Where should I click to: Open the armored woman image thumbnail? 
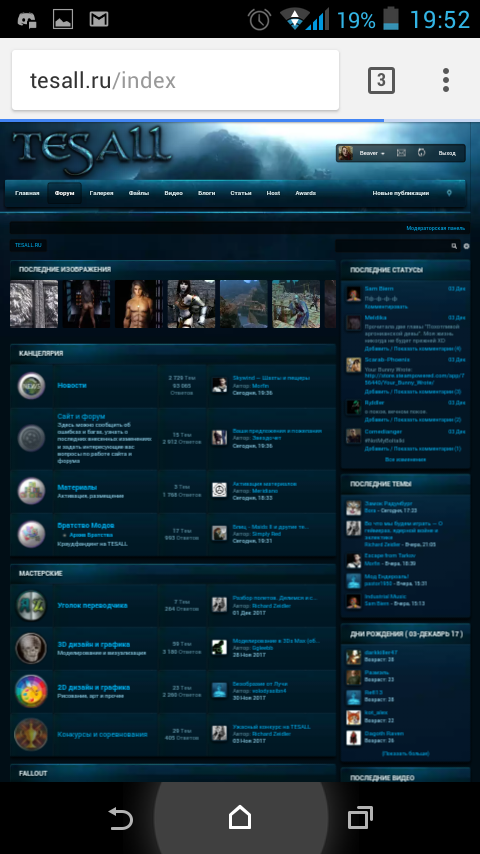click(x=191, y=304)
